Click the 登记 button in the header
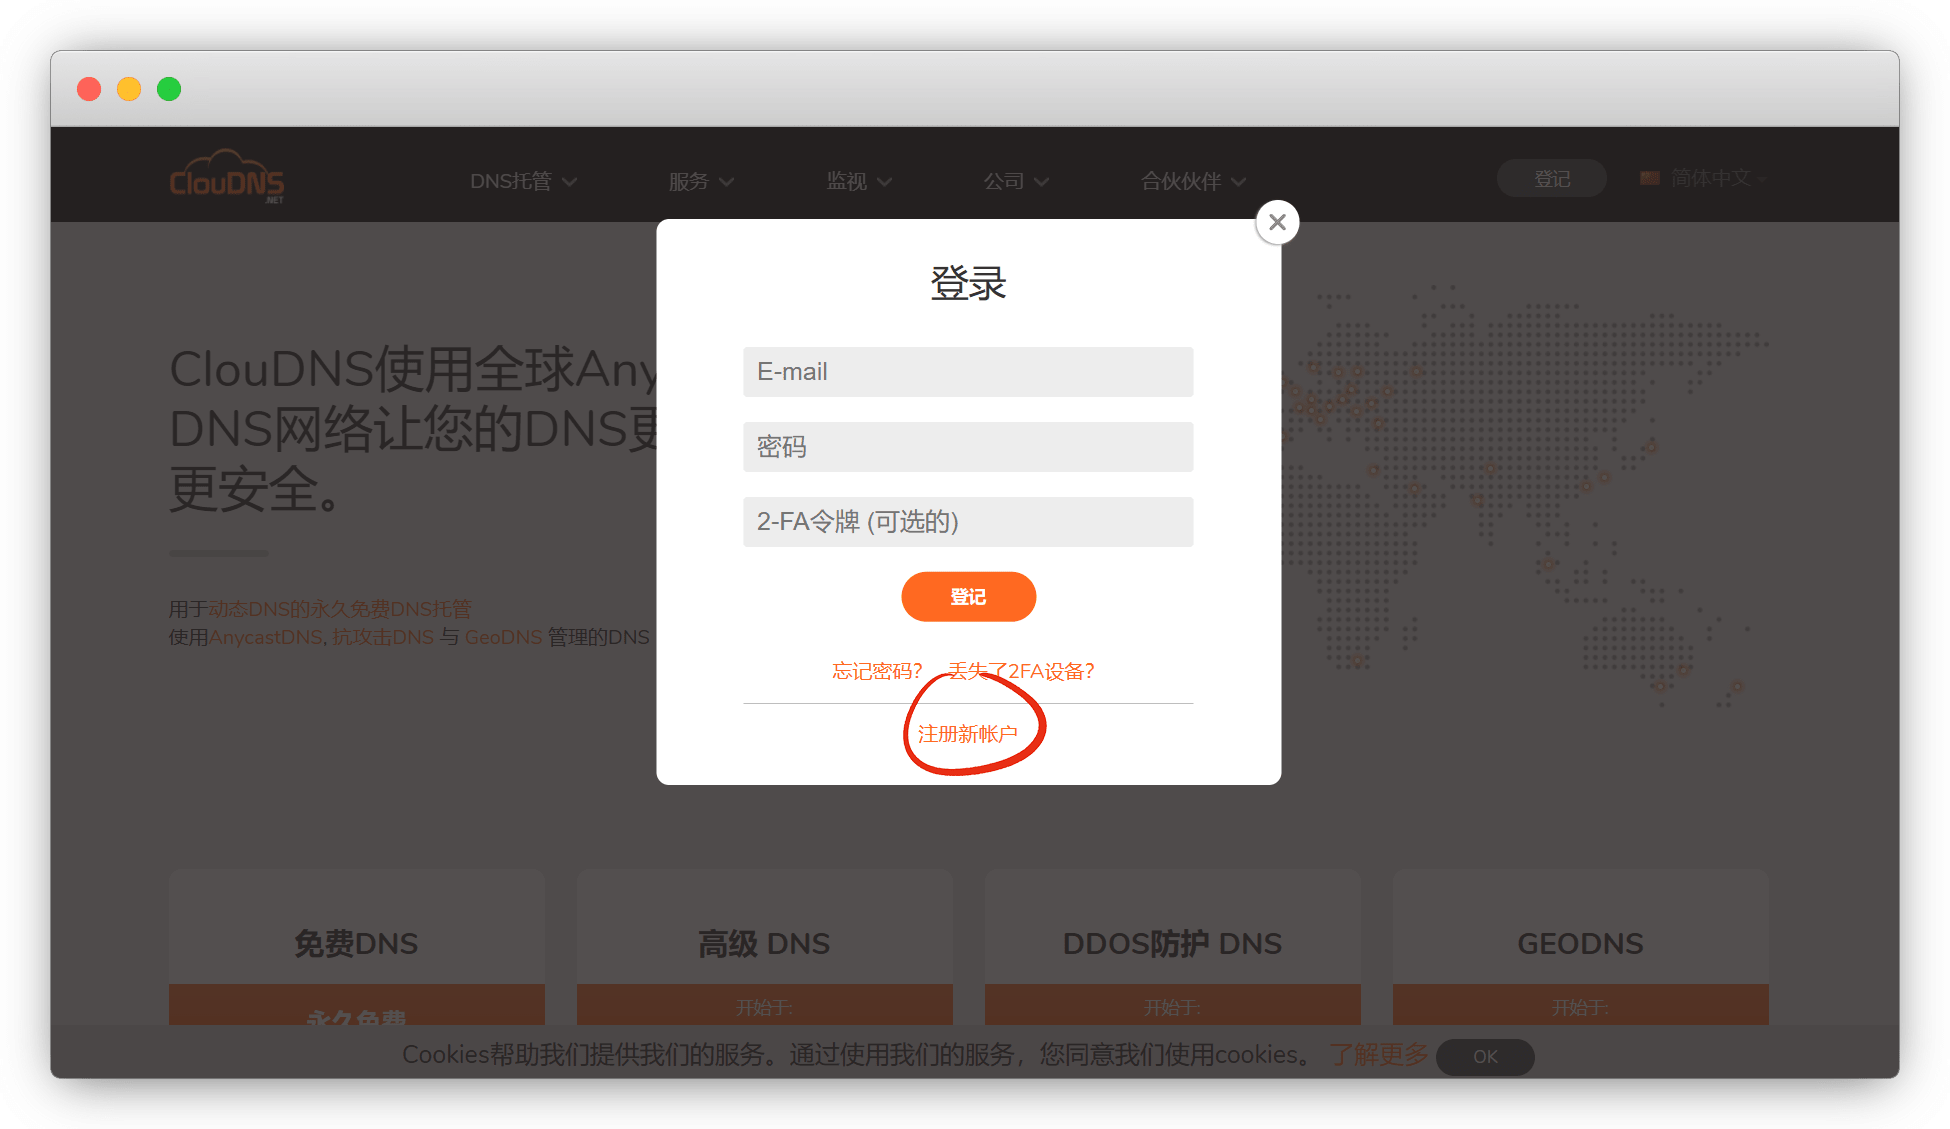The image size is (1950, 1129). [x=1551, y=178]
